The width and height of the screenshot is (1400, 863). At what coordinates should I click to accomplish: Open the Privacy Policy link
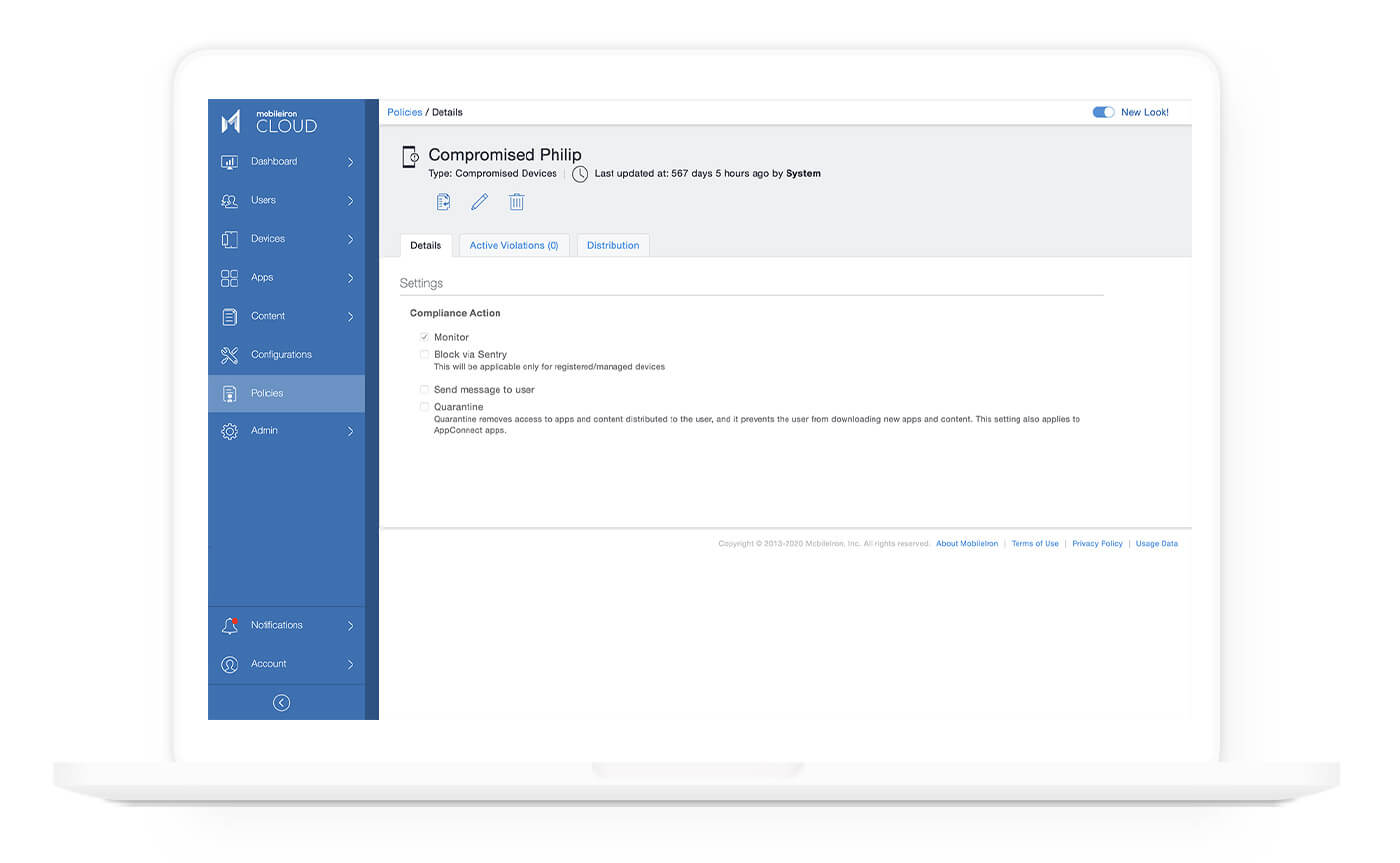[x=1097, y=543]
